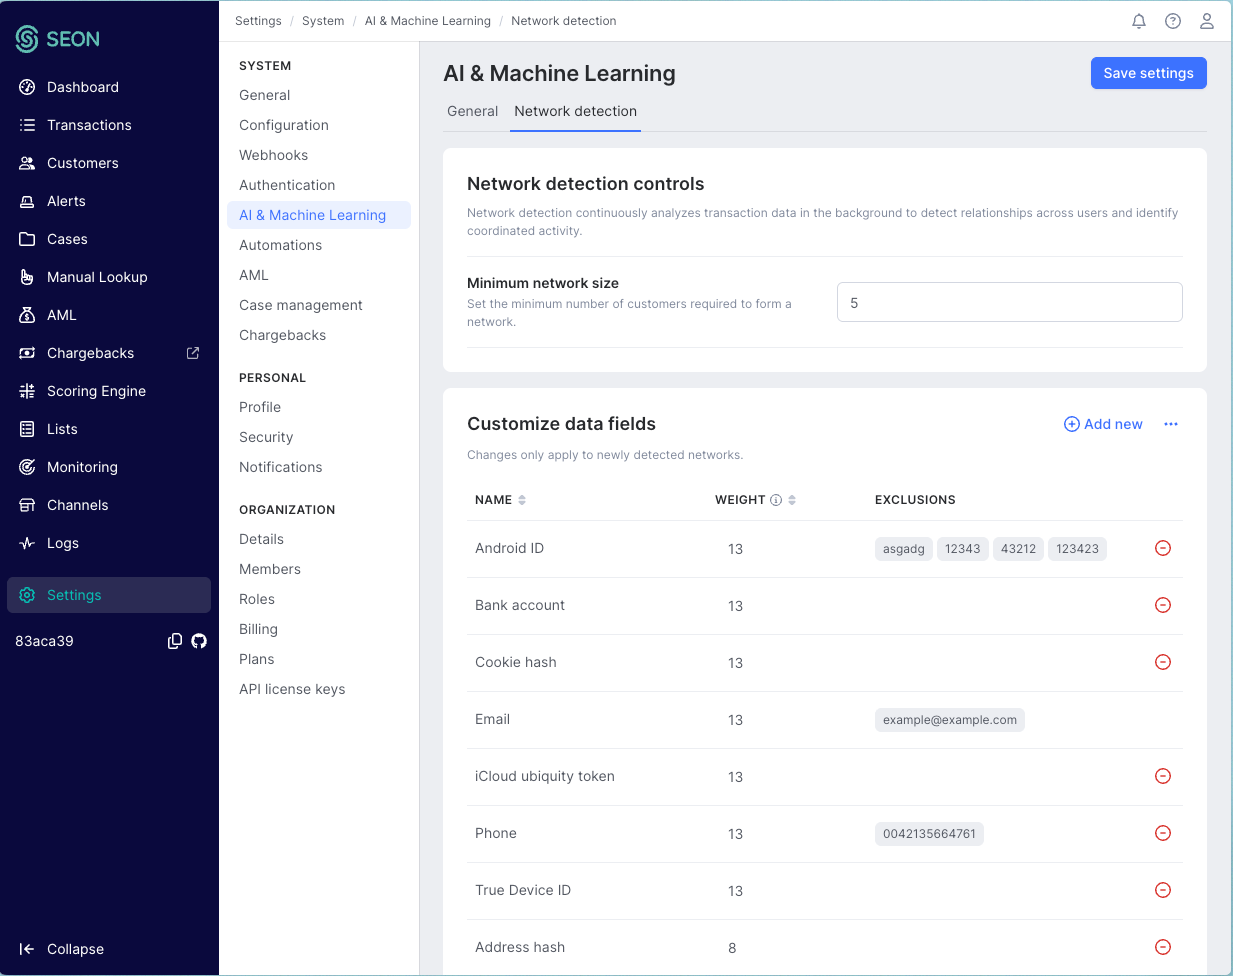Open the three-dot more options menu
The image size is (1233, 976).
click(x=1171, y=424)
